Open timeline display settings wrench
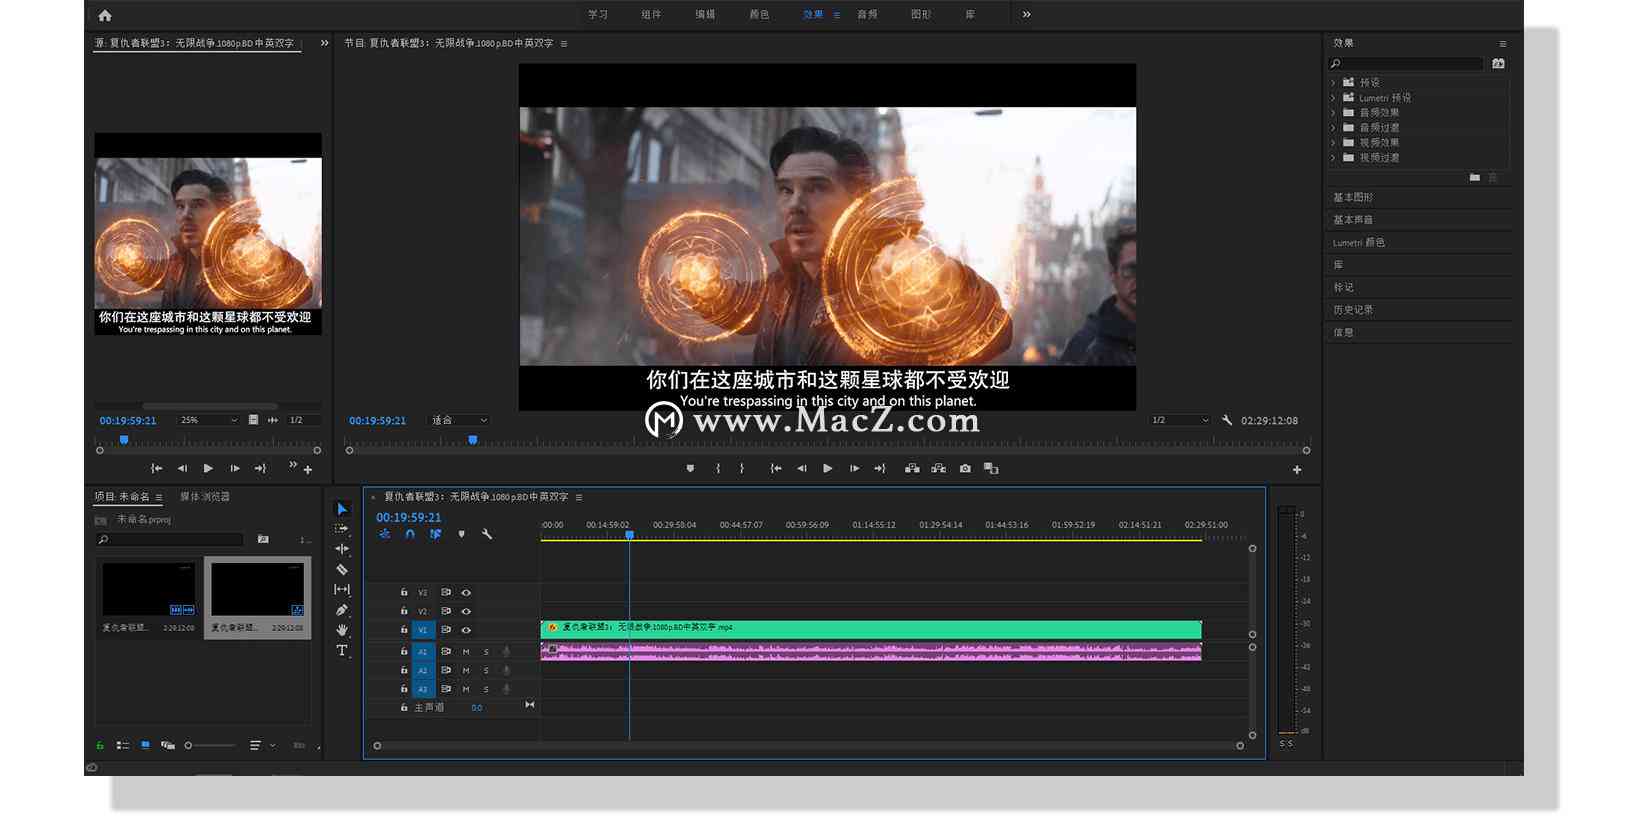1626x839 pixels. [x=487, y=534]
